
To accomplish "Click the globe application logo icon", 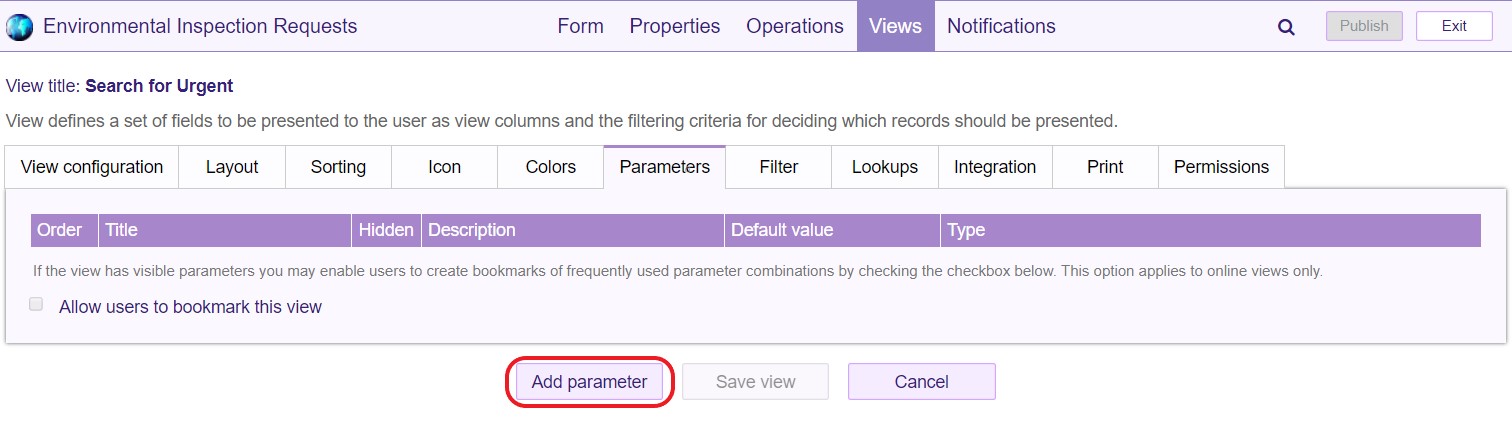I will [20, 27].
